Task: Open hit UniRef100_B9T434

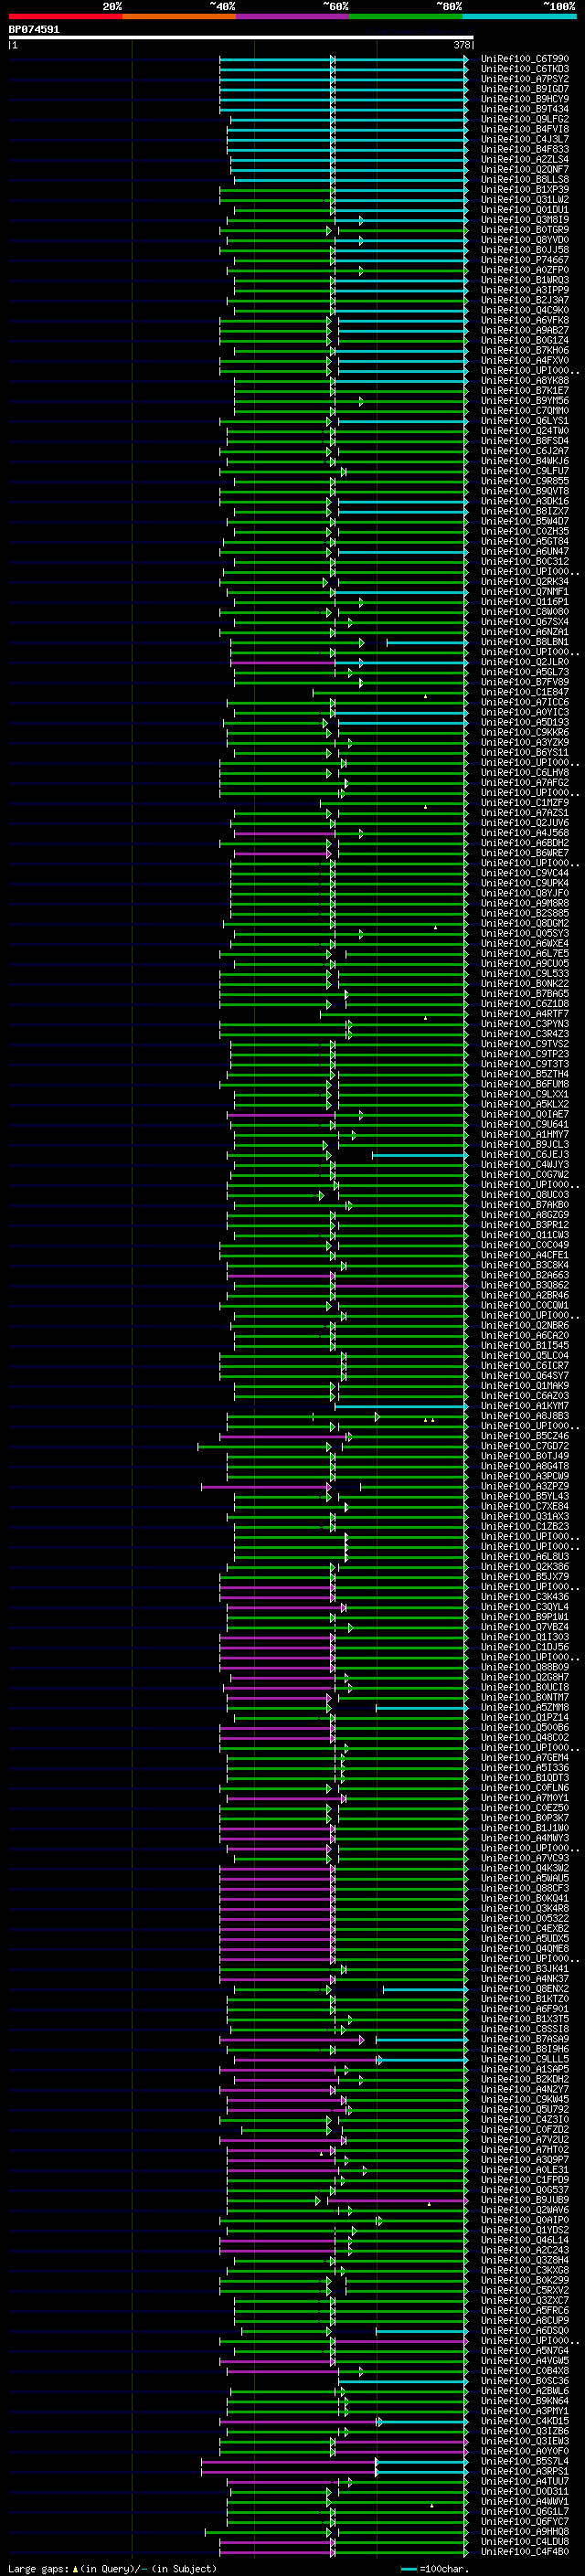Action: (525, 109)
